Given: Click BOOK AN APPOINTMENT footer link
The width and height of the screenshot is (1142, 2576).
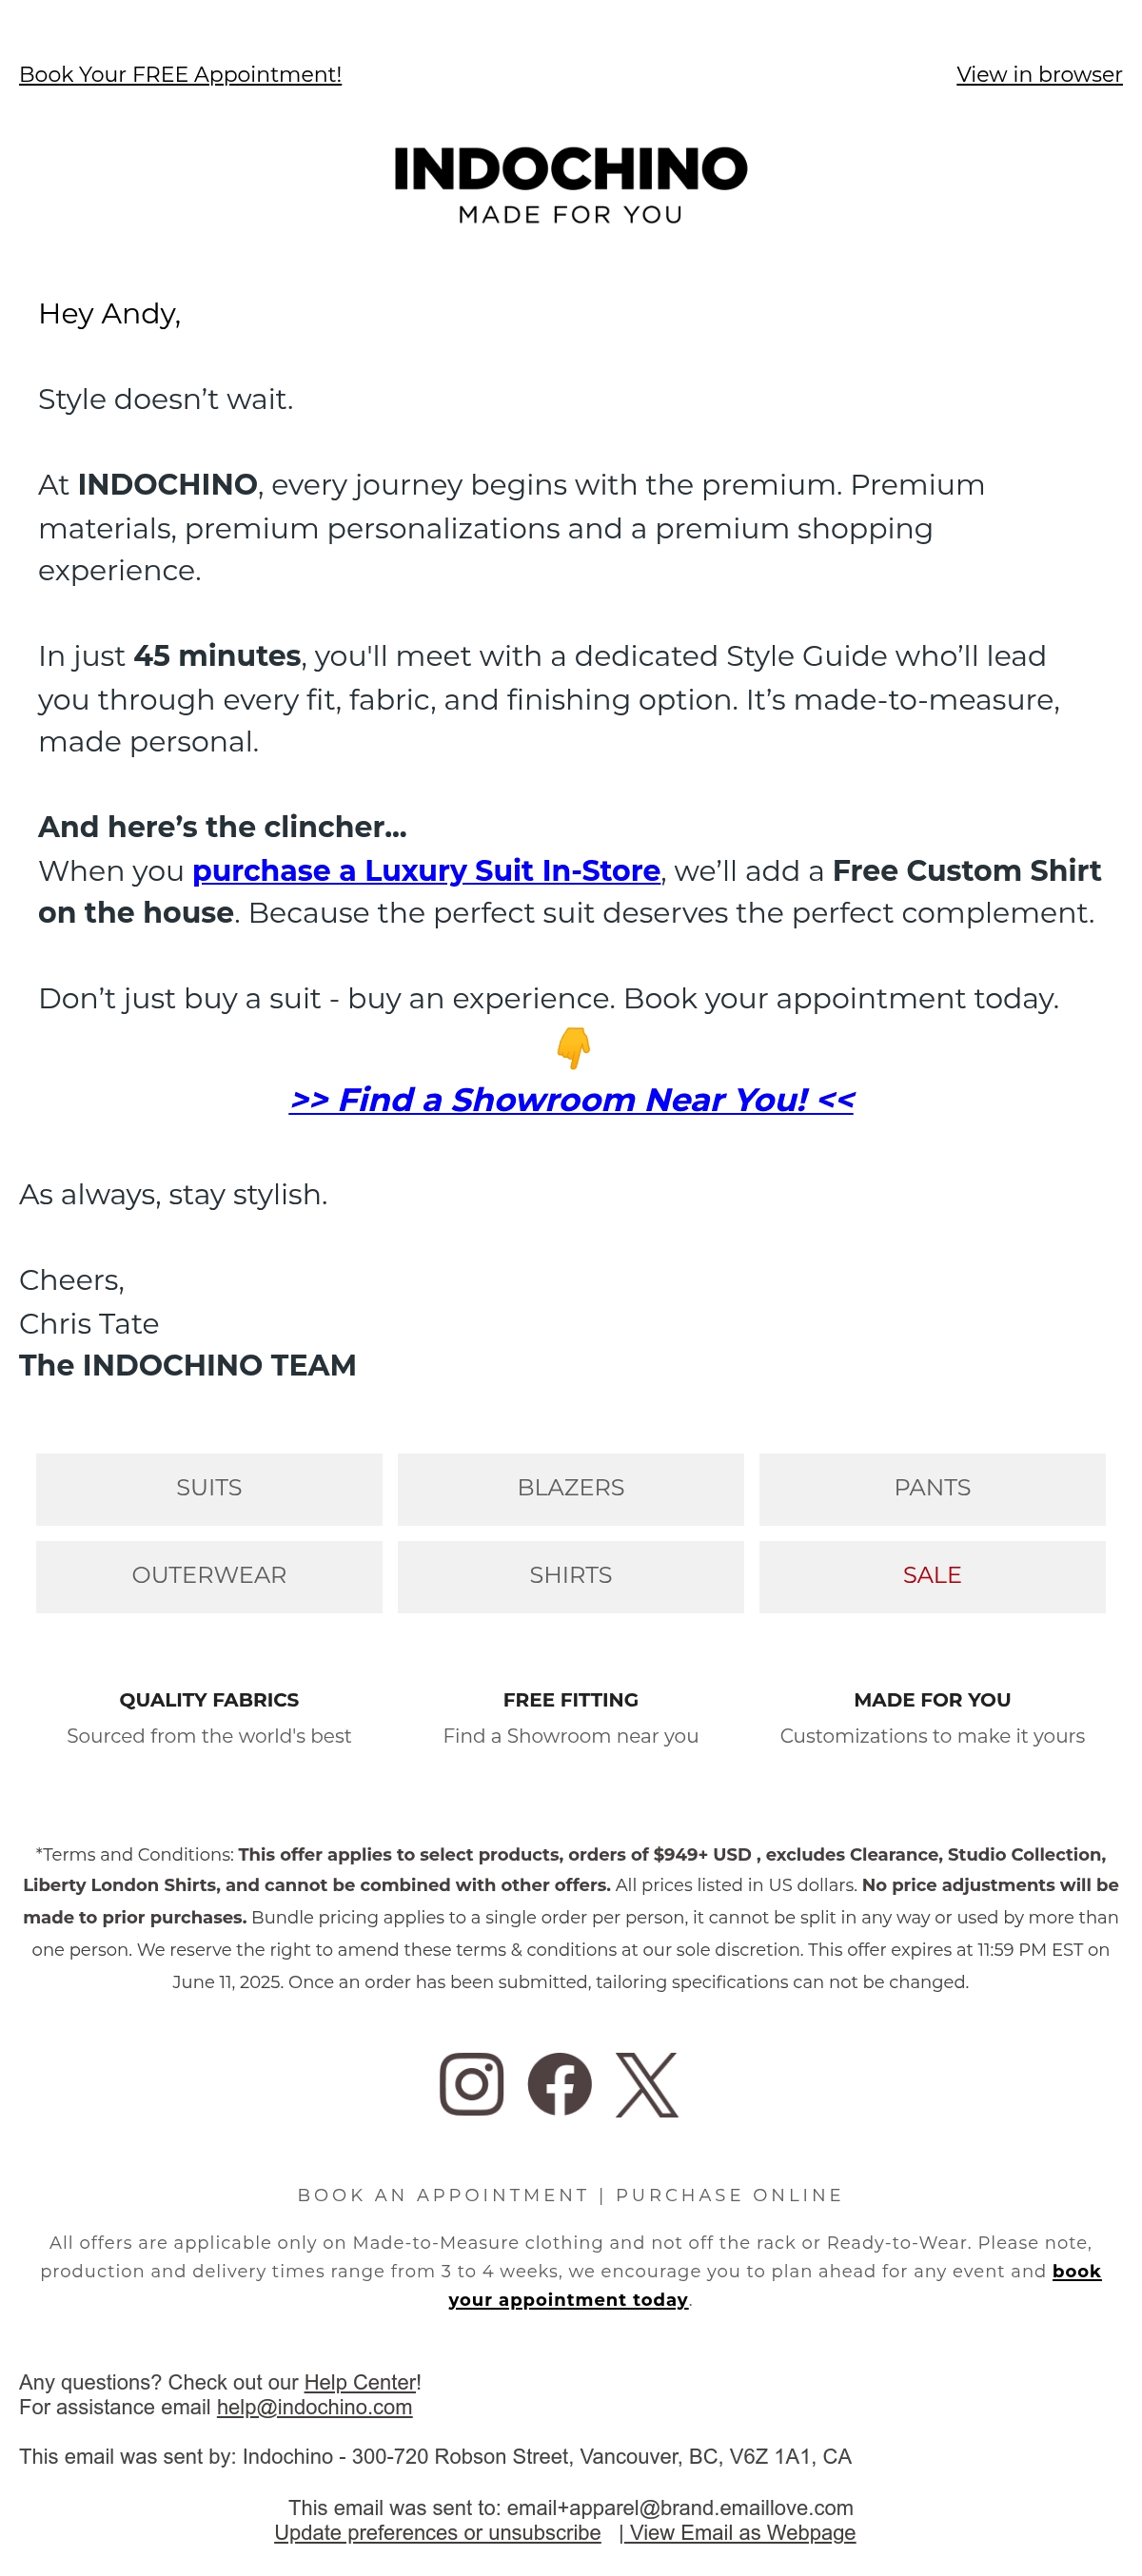Looking at the screenshot, I should pyautogui.click(x=443, y=2194).
